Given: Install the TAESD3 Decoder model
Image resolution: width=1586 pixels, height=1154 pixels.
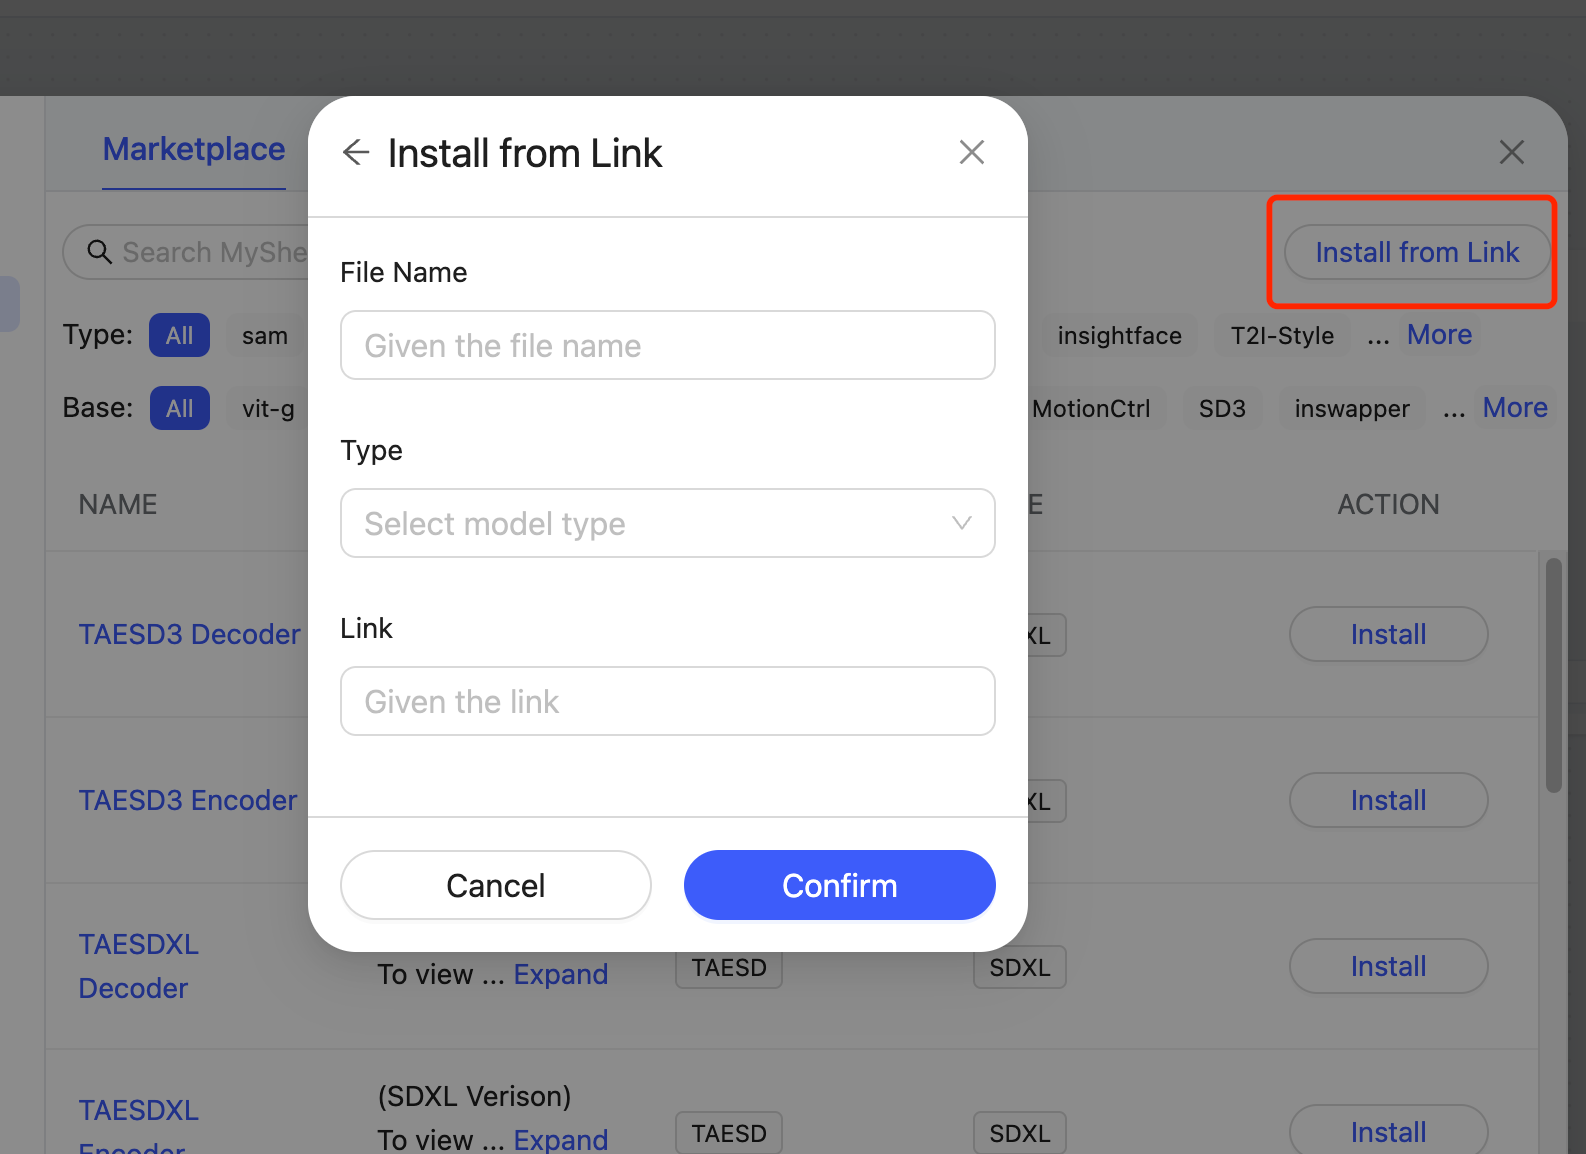Looking at the screenshot, I should point(1388,634).
